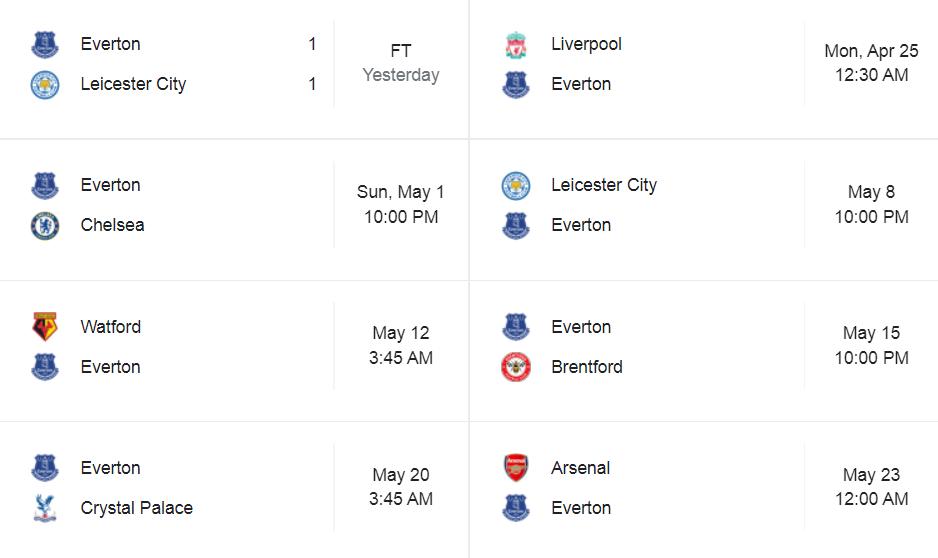
Task: Select the Watford team name
Action: tap(111, 327)
